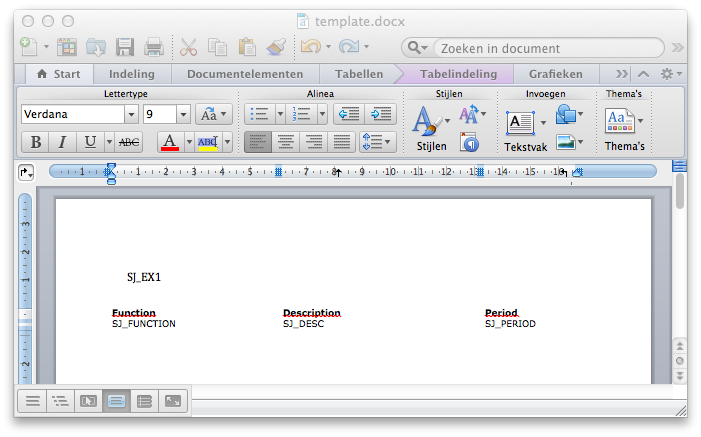Open the Verdana font name dropdown
The height and width of the screenshot is (437, 701).
131,115
